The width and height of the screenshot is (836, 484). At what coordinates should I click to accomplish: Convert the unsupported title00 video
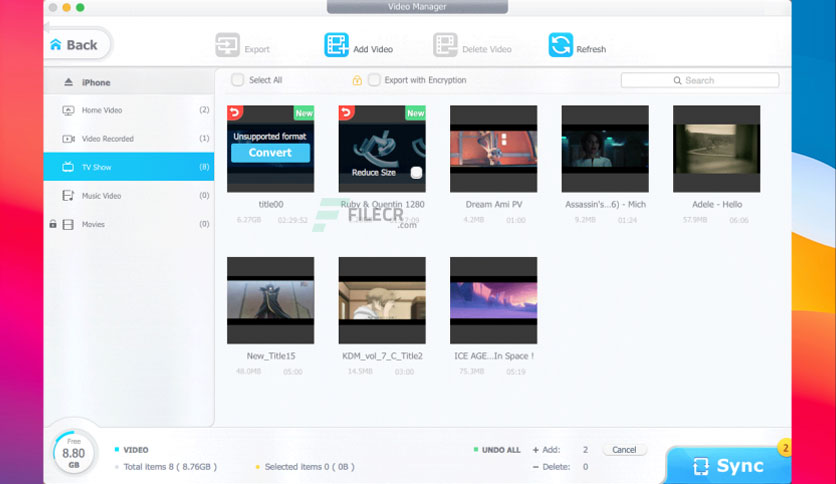(x=270, y=152)
